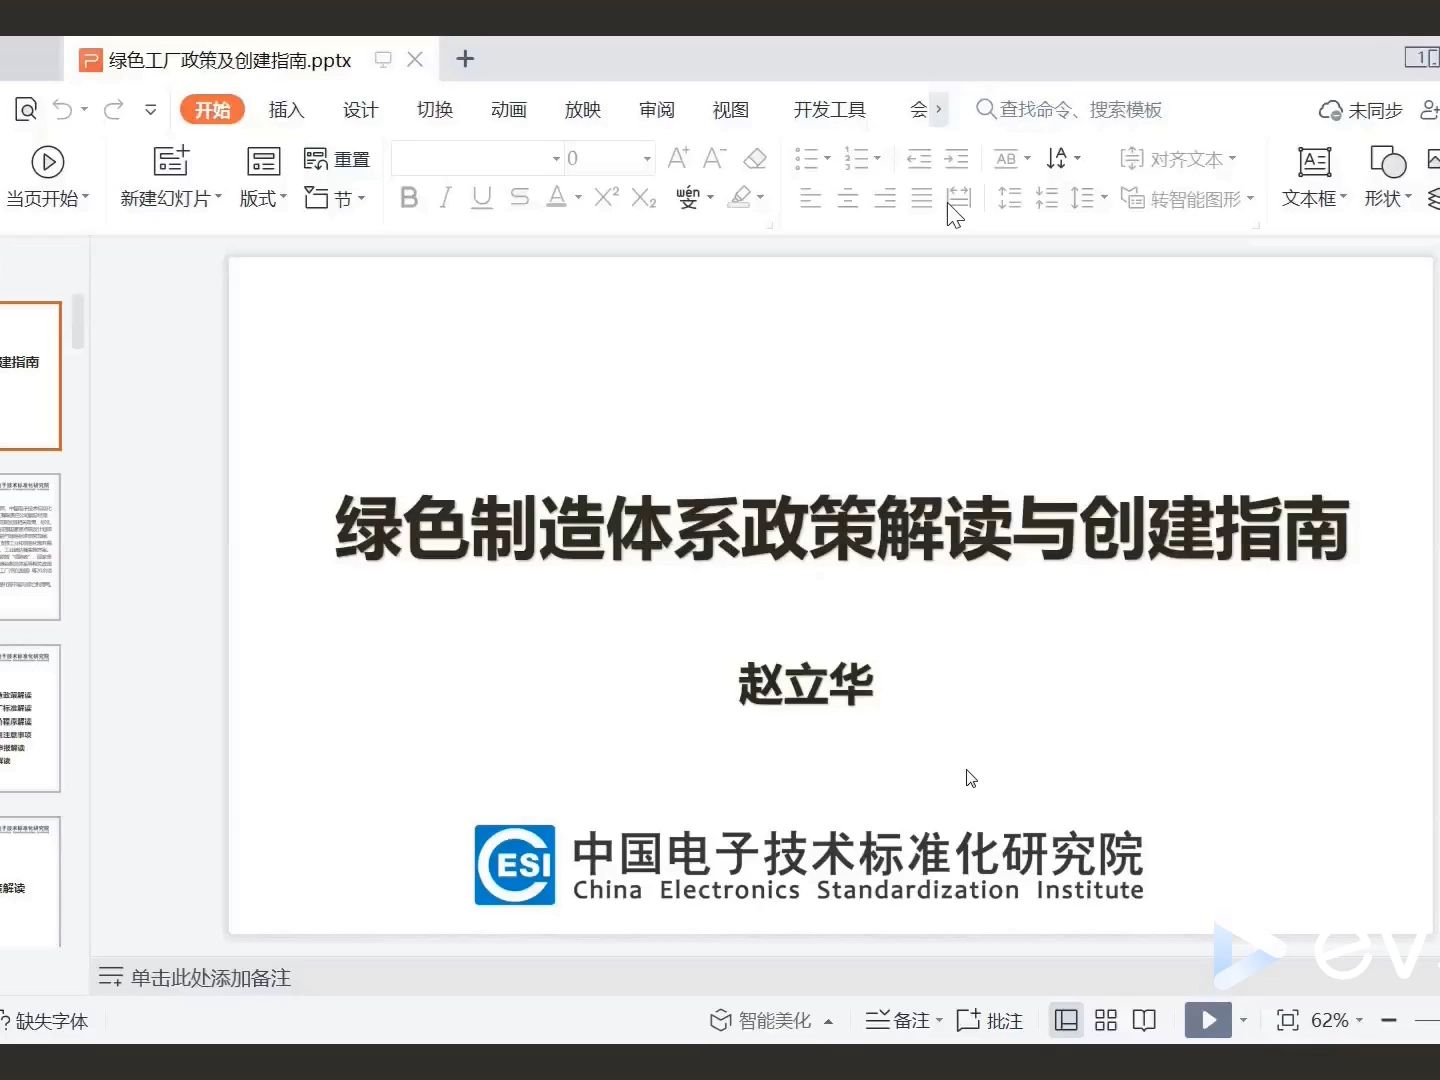Open the font size dropdown
The width and height of the screenshot is (1440, 1080).
(x=647, y=159)
